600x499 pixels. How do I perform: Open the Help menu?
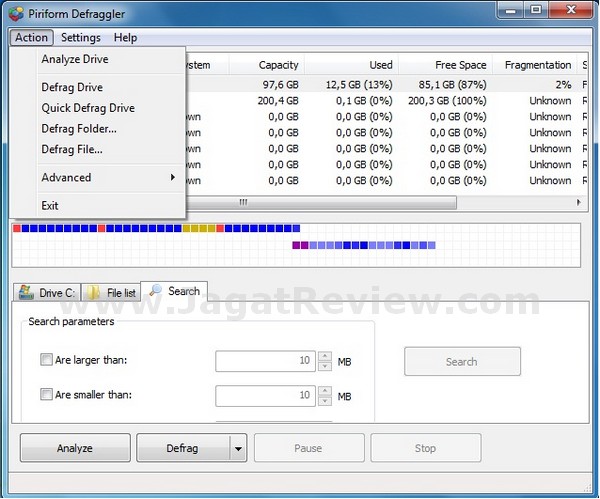(125, 38)
